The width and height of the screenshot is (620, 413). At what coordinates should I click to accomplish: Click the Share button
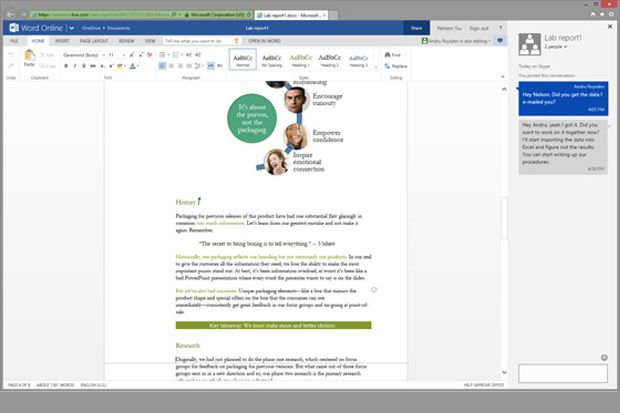(x=416, y=28)
